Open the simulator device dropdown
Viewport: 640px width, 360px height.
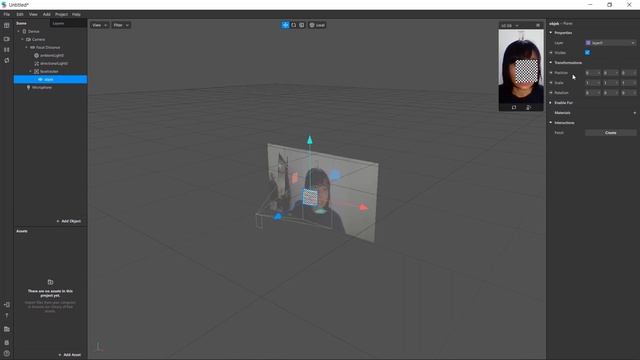tap(510, 26)
